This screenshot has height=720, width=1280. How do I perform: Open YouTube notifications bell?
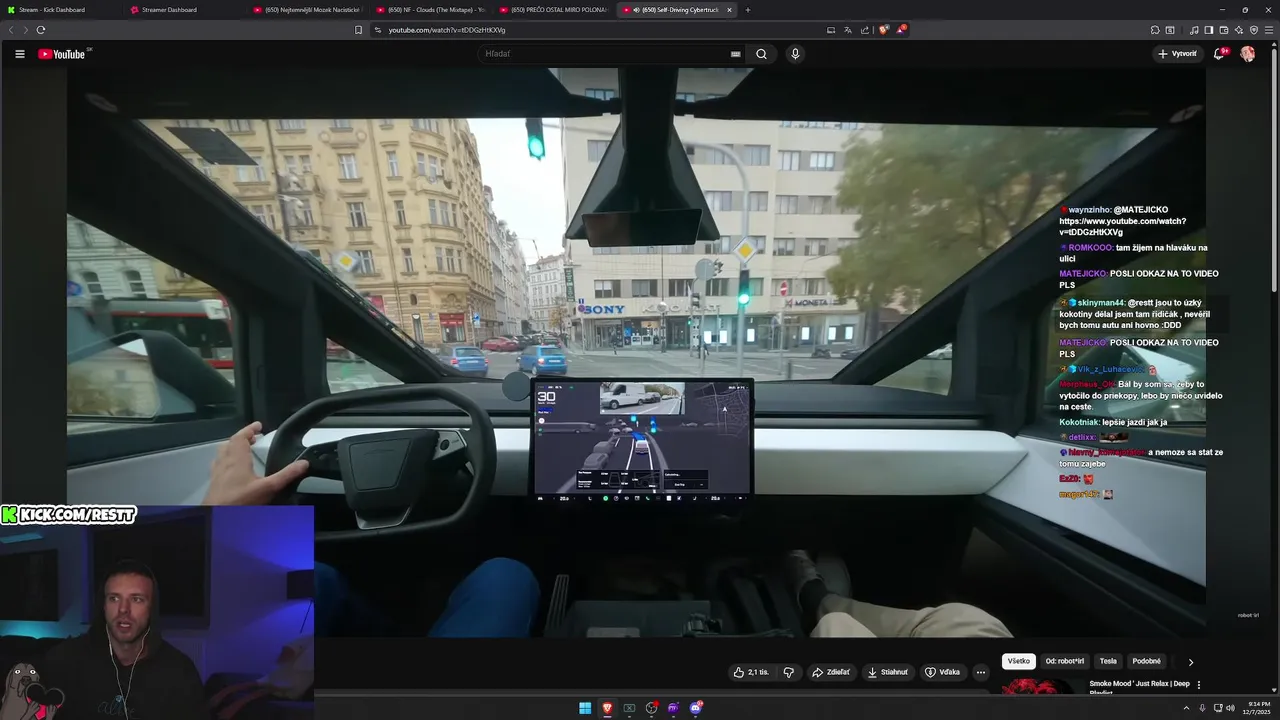(x=1219, y=54)
